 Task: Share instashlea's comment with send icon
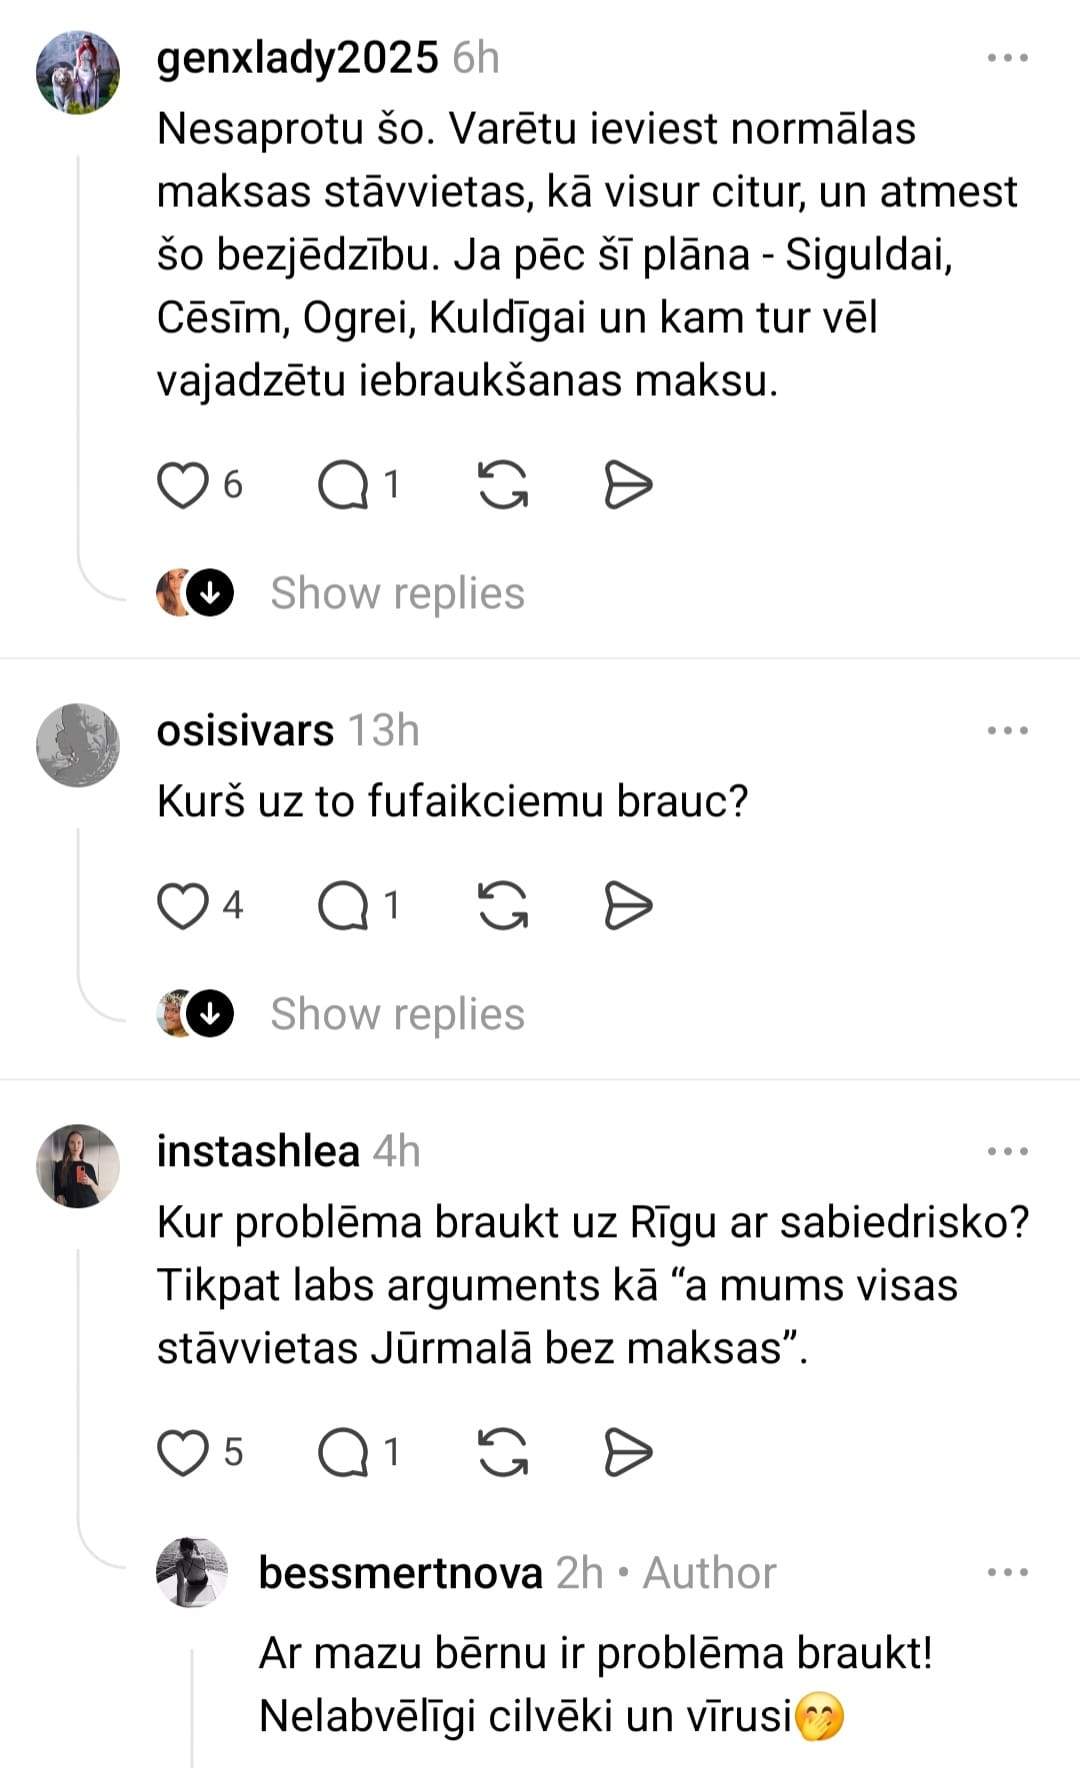(628, 1453)
